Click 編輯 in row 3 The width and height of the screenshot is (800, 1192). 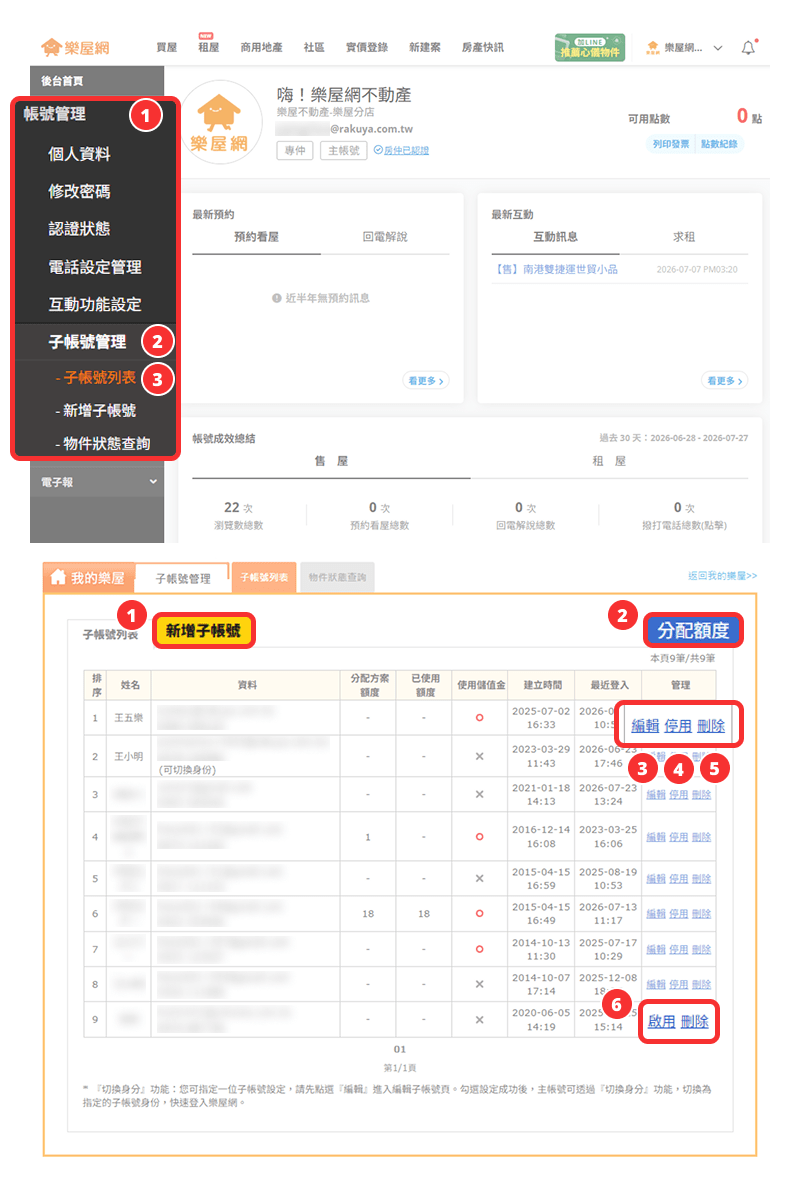pos(656,794)
